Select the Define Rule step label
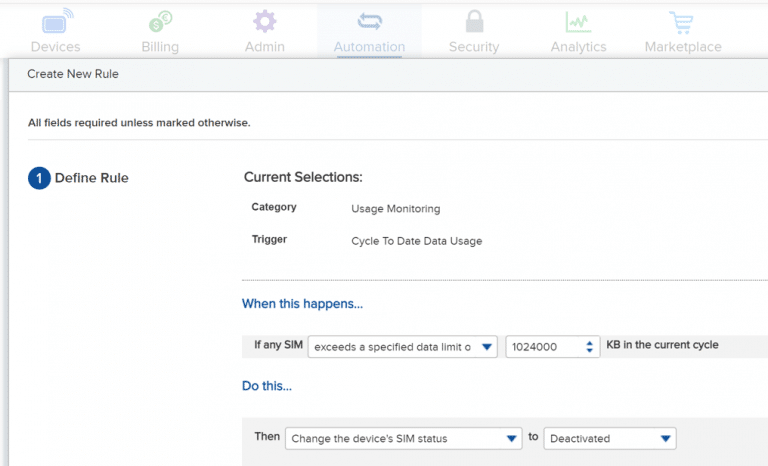The width and height of the screenshot is (768, 466). point(92,178)
